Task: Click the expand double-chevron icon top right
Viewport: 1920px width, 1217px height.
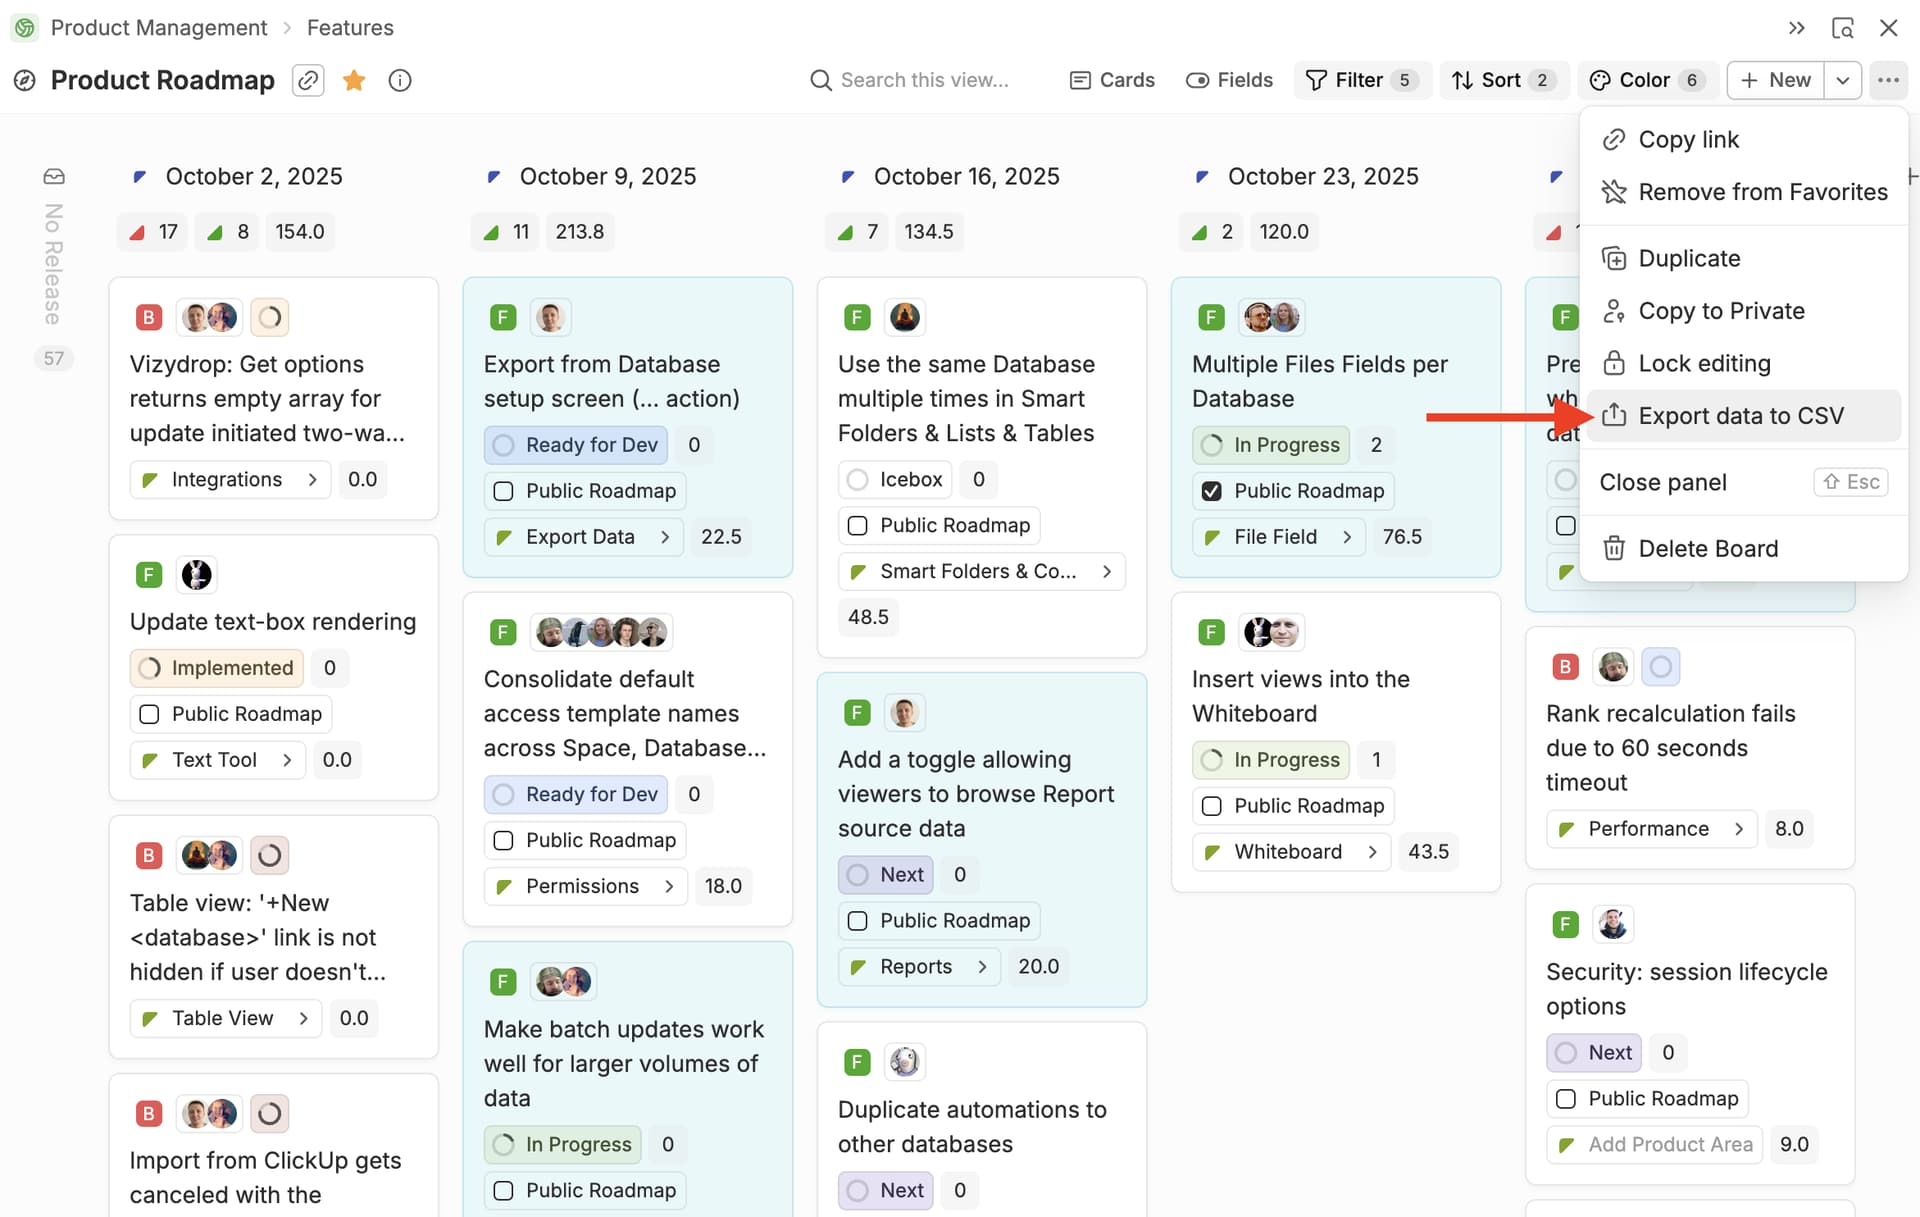Action: tap(1797, 28)
